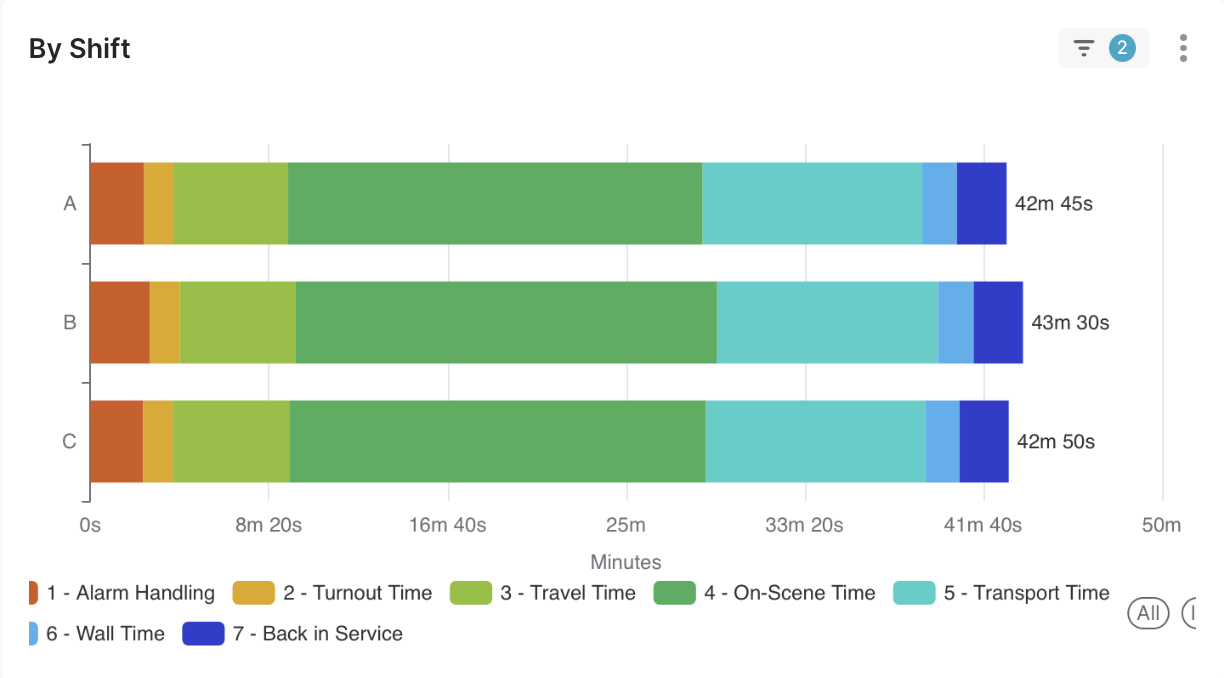Viewport: 1224px width, 678px height.
Task: Click the Back in Service legend icon
Action: (x=203, y=634)
